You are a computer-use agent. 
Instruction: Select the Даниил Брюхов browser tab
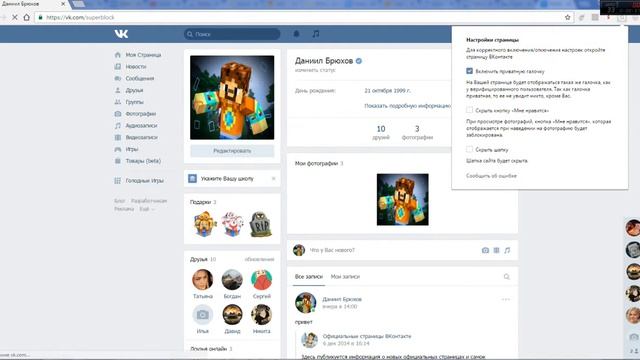coord(33,4)
